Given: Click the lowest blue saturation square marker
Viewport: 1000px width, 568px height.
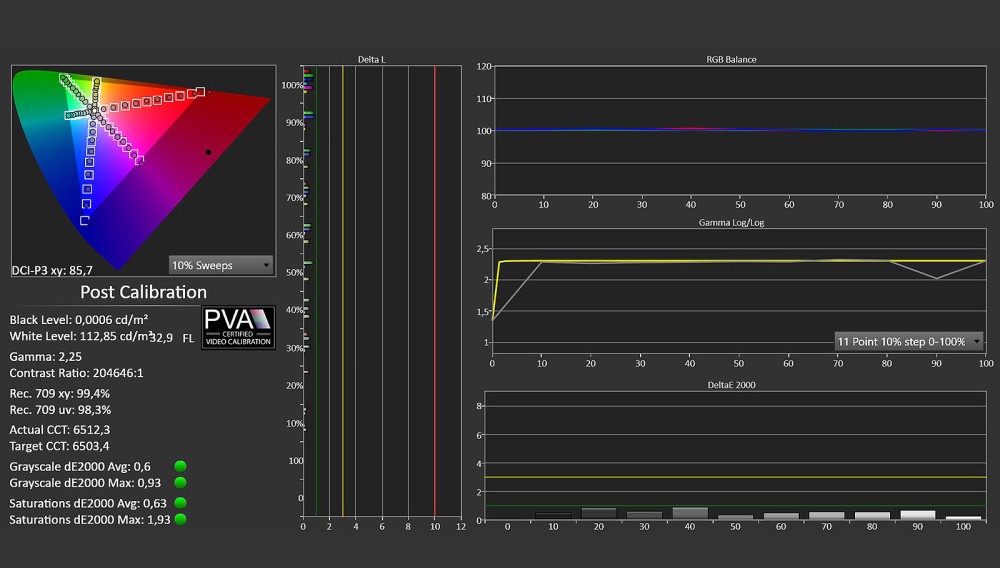Looking at the screenshot, I should tap(84, 221).
